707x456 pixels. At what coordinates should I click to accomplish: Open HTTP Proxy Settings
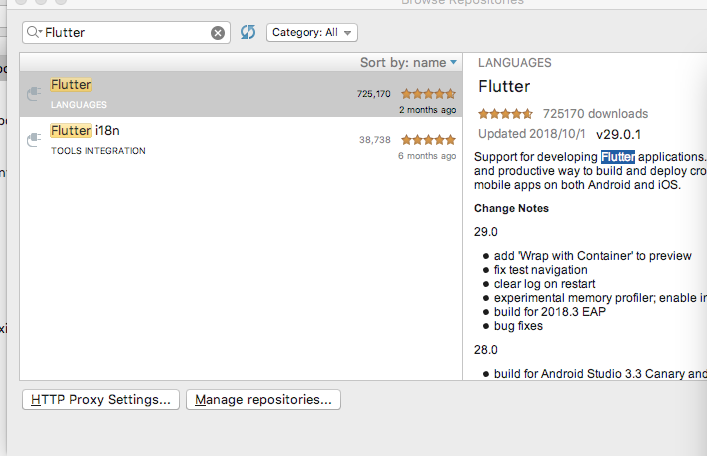point(101,400)
